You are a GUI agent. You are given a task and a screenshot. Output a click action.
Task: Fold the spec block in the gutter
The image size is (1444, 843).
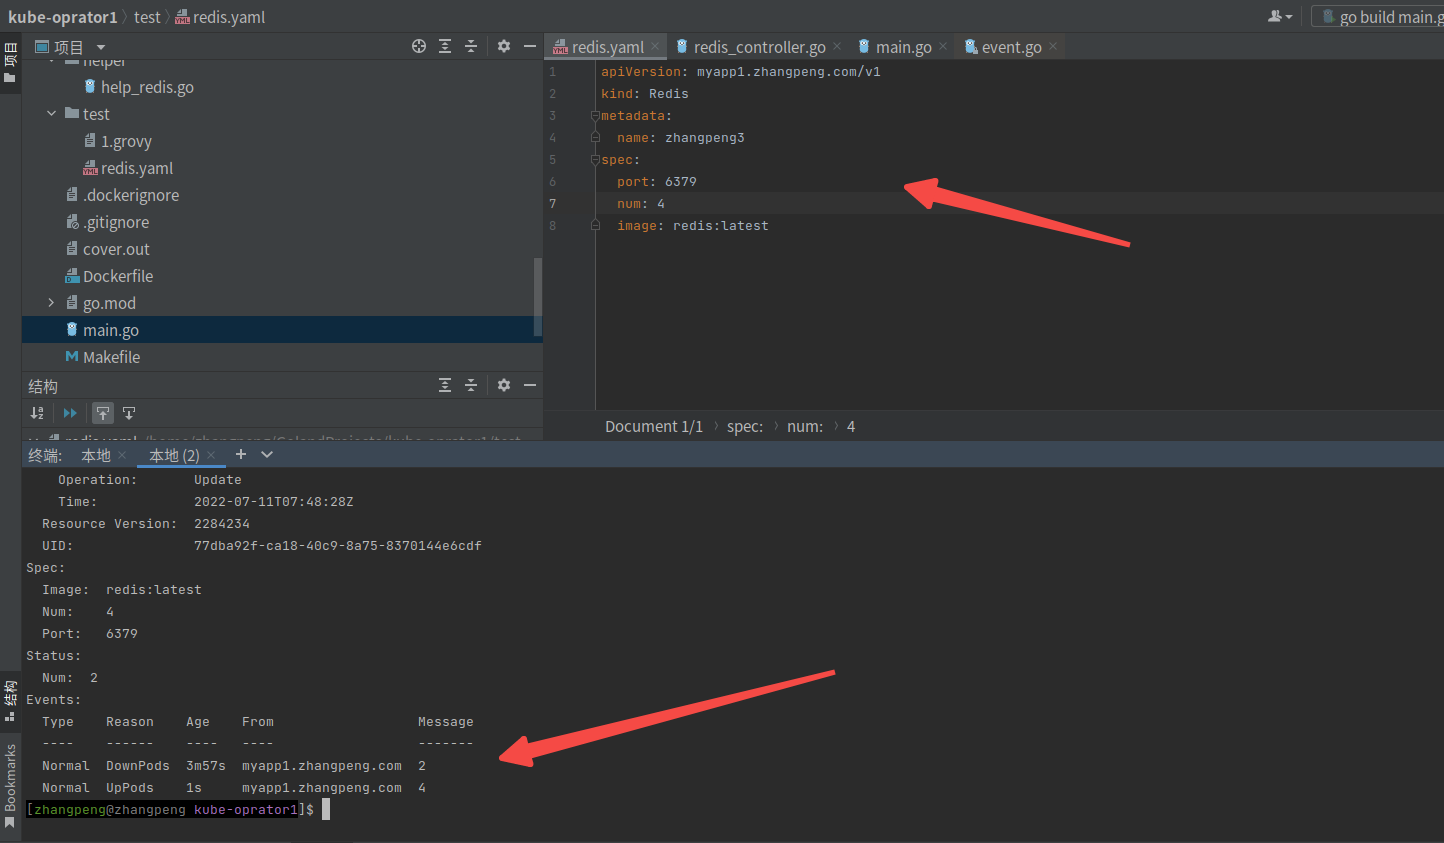pos(595,160)
